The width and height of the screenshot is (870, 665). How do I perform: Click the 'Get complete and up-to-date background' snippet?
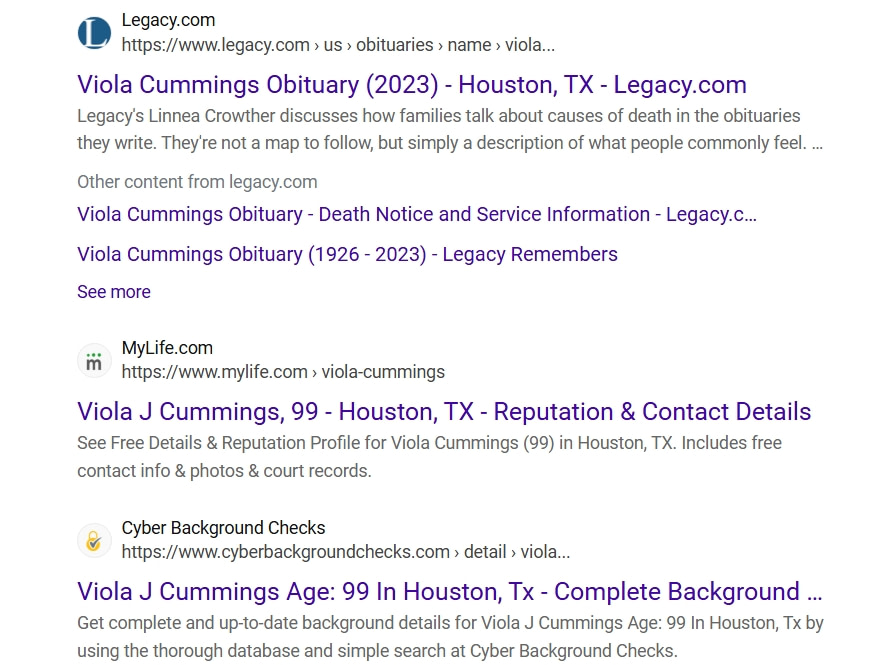(x=450, y=636)
